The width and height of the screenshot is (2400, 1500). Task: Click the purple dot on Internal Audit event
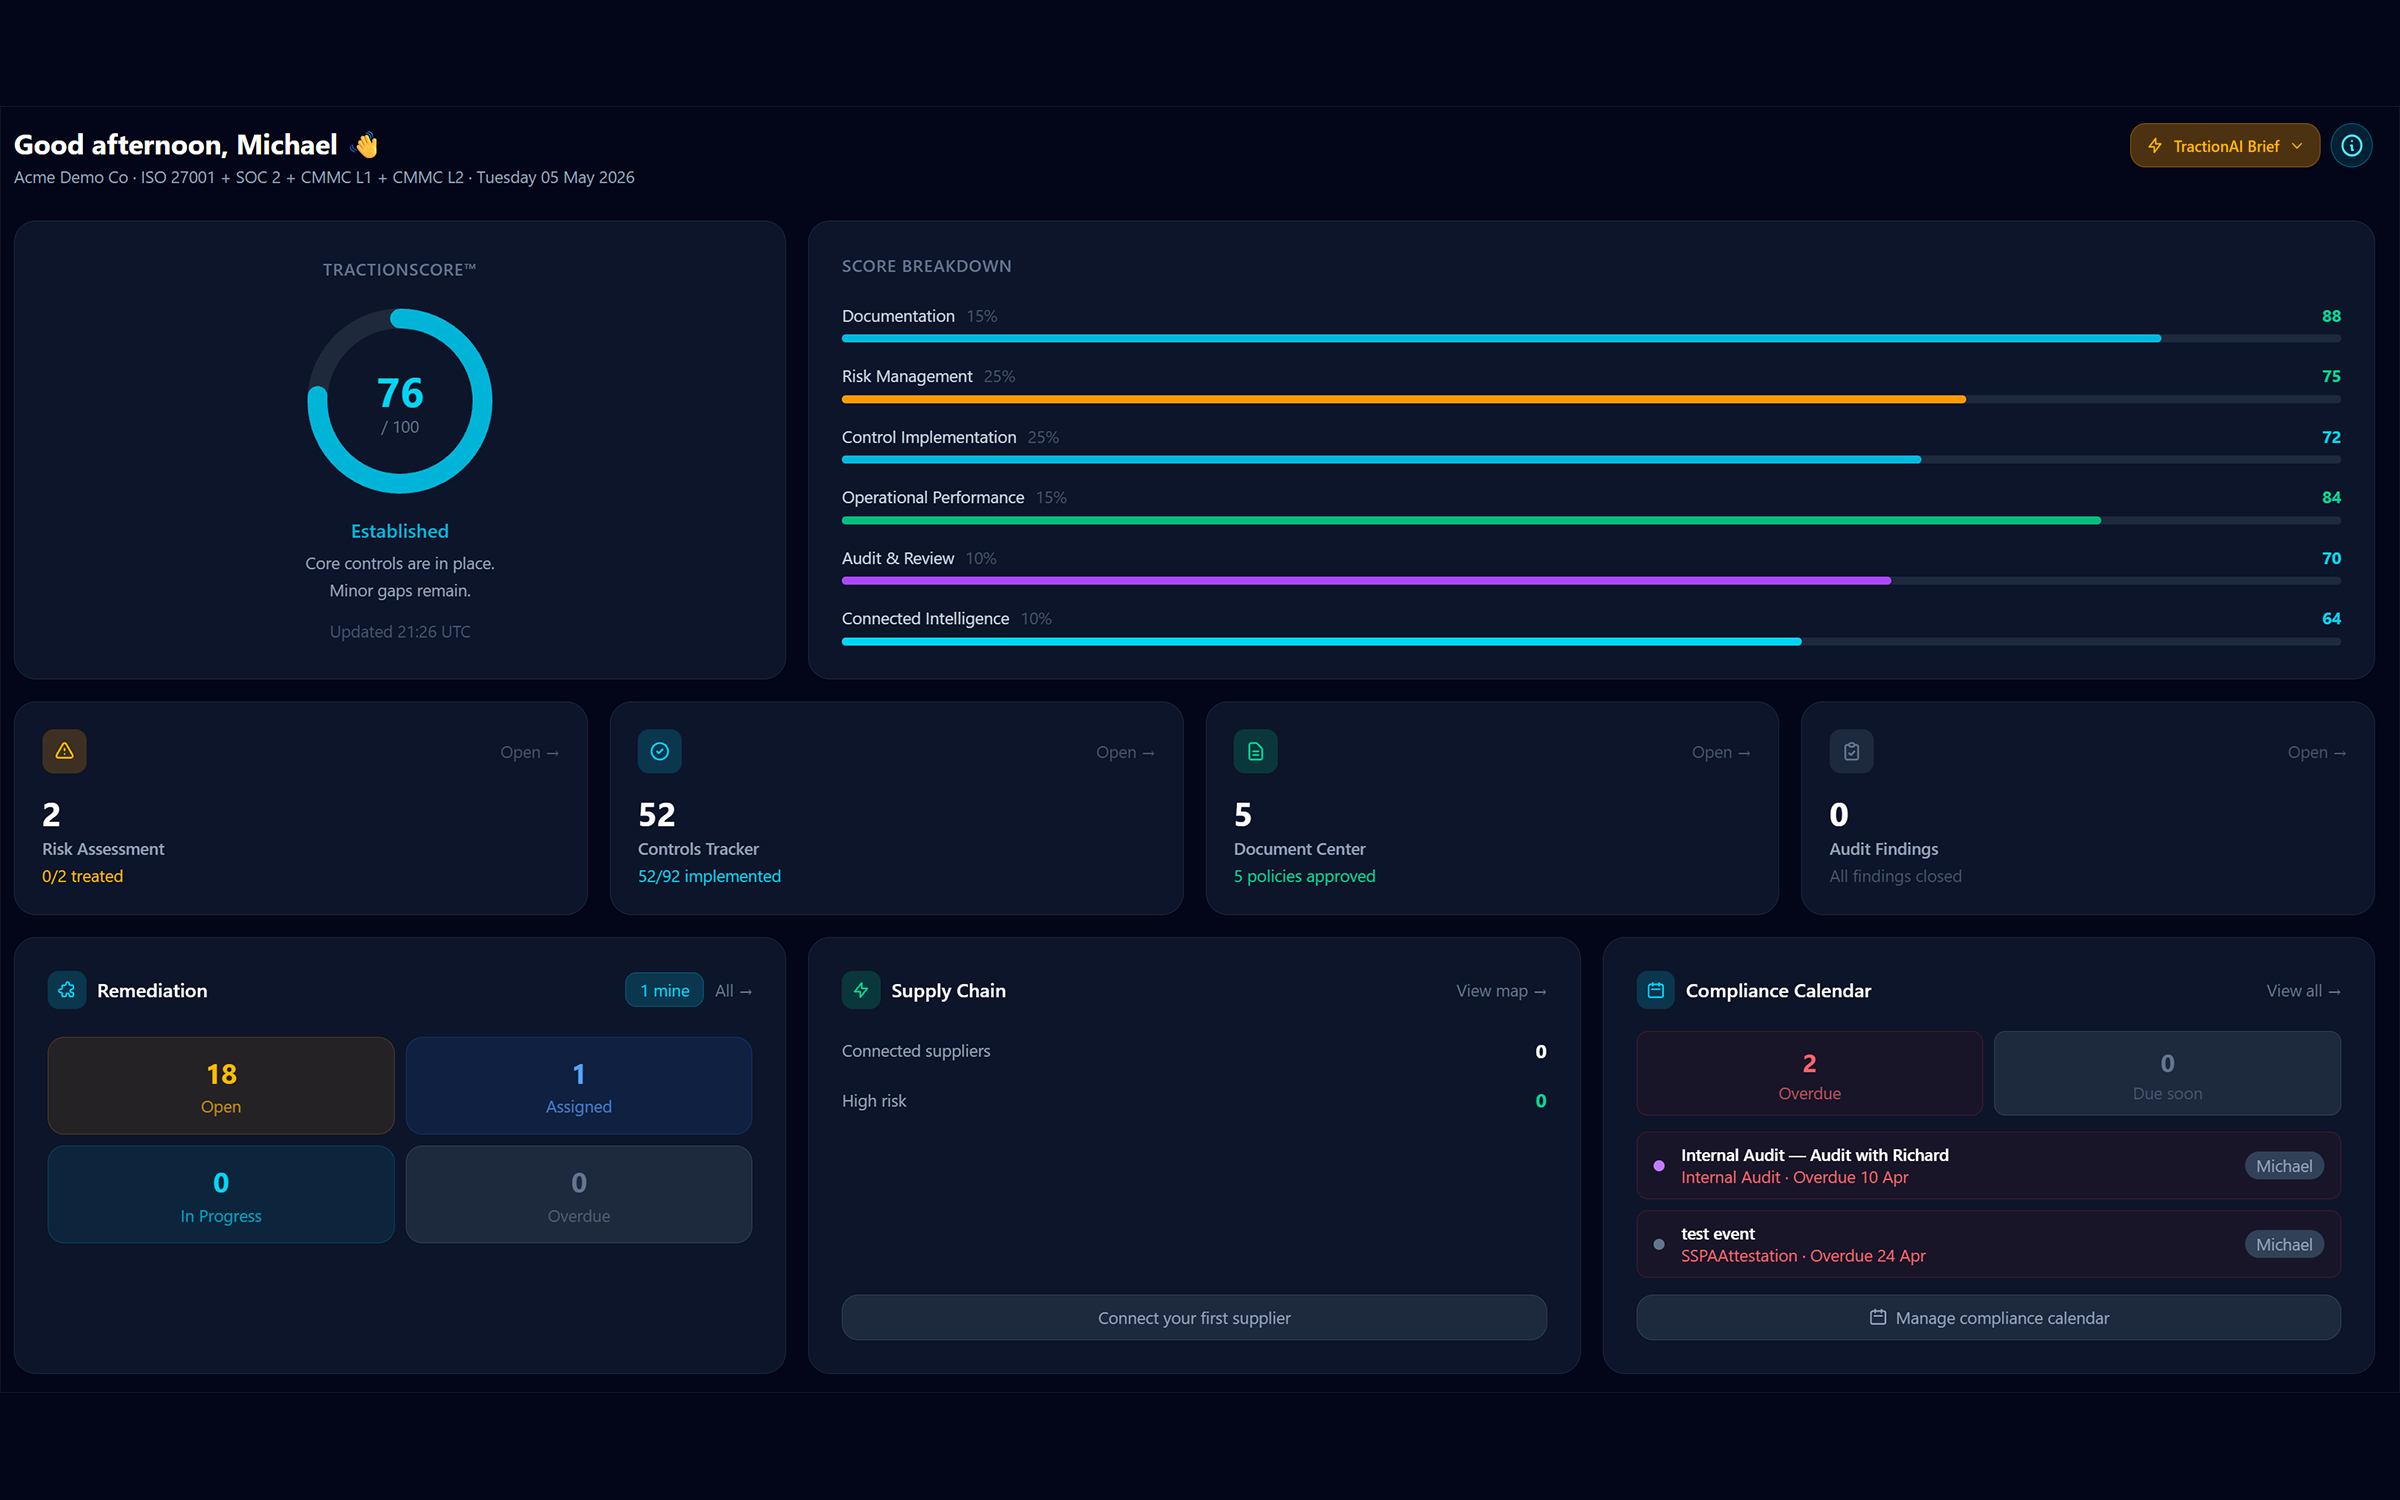pos(1659,1166)
